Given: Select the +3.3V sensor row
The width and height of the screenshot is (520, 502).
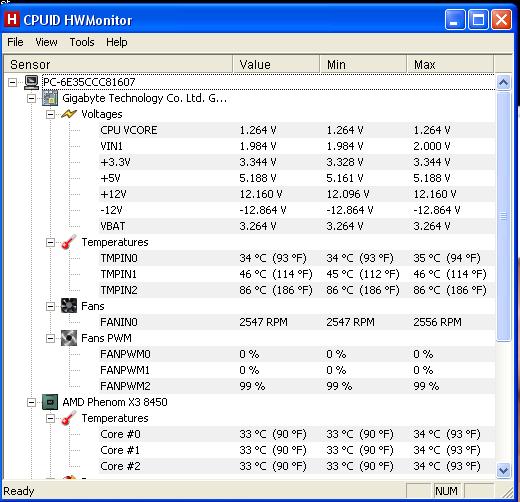Looking at the screenshot, I should (297, 162).
